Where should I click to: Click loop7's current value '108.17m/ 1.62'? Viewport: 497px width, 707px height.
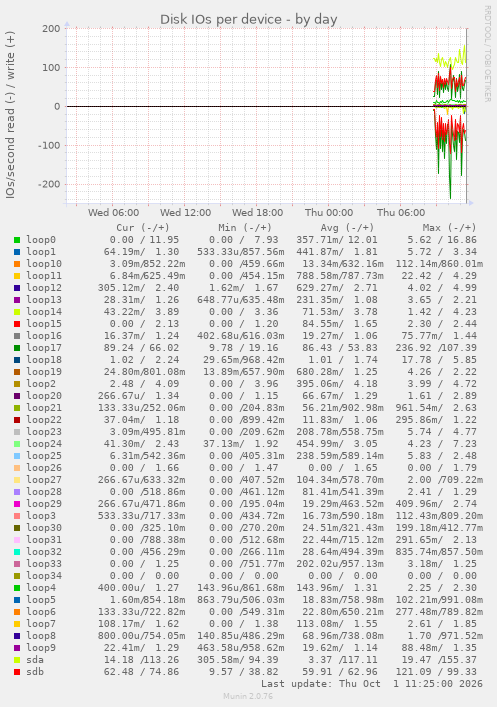tap(138, 624)
